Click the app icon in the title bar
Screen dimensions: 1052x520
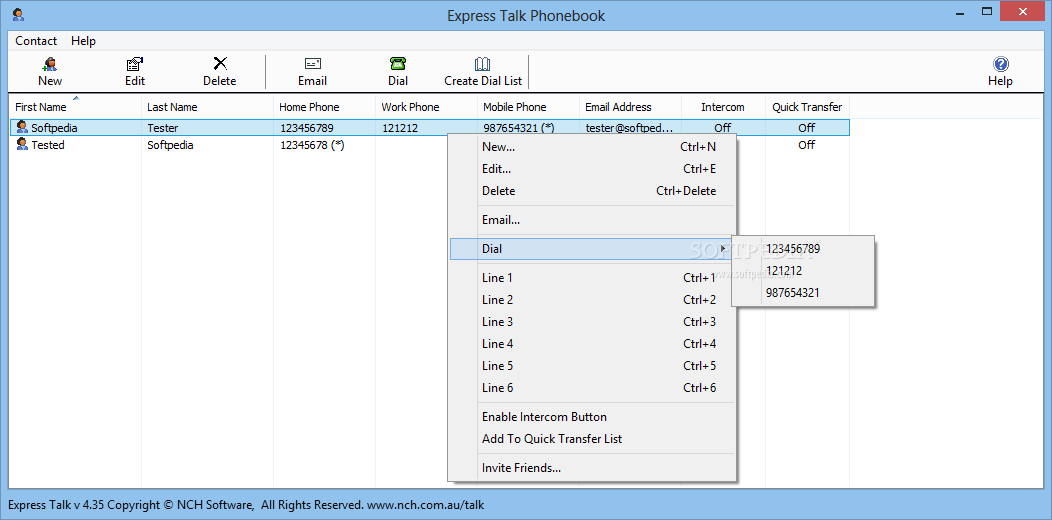pos(18,14)
